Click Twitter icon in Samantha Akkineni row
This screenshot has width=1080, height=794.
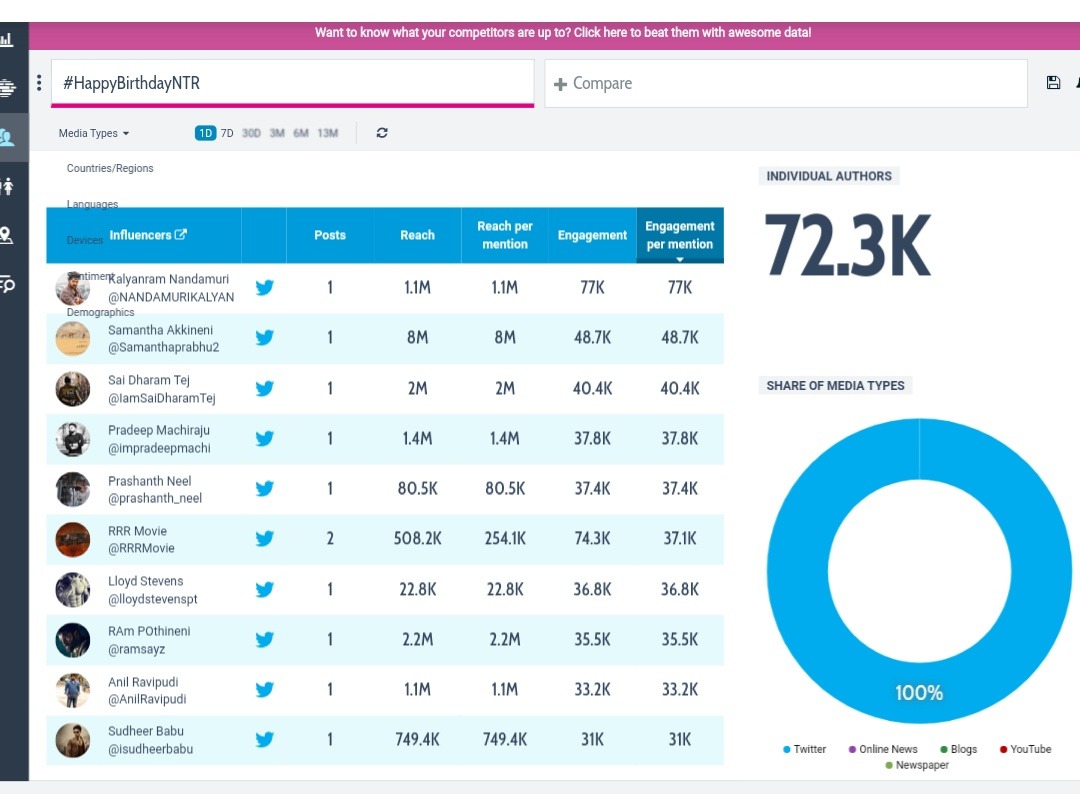[264, 337]
